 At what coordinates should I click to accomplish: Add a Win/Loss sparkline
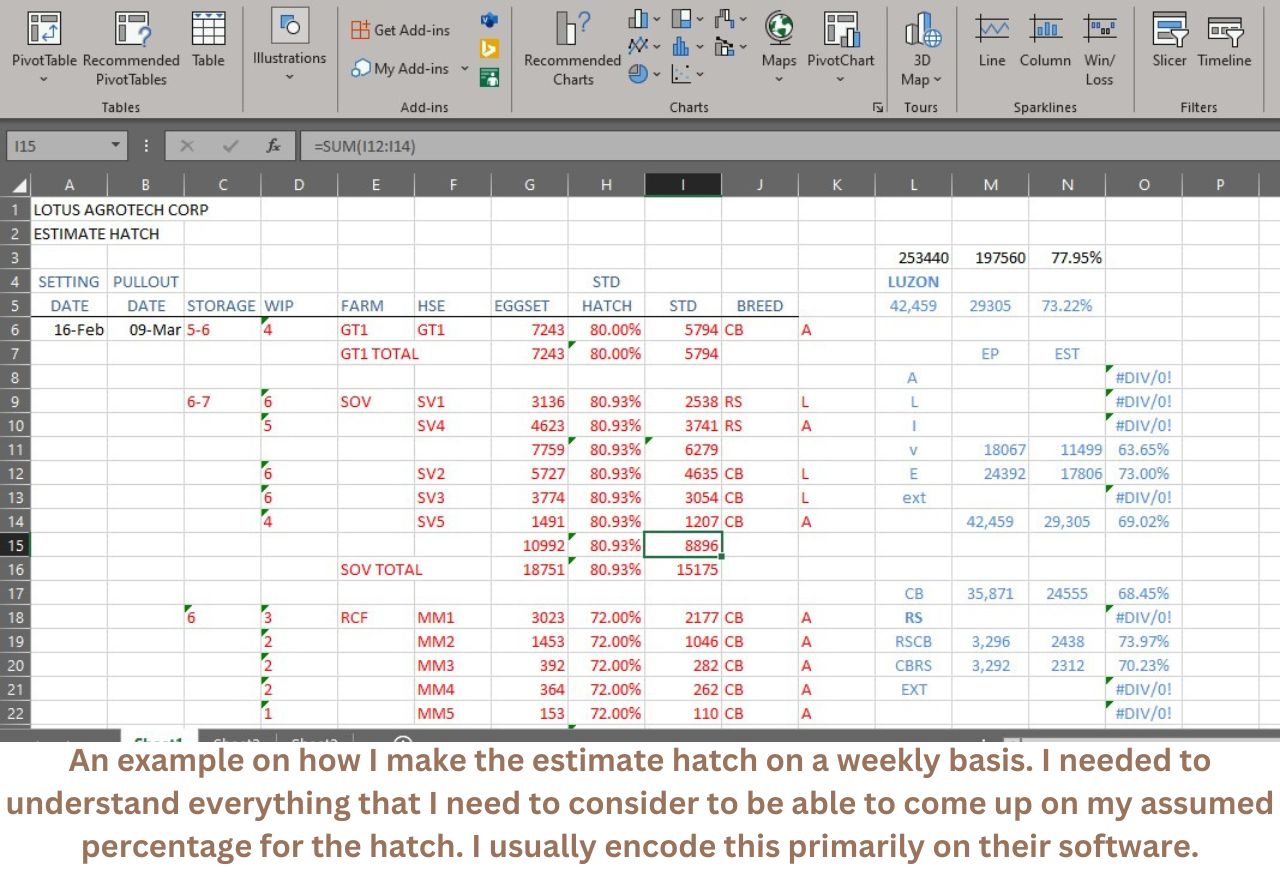pos(1099,50)
